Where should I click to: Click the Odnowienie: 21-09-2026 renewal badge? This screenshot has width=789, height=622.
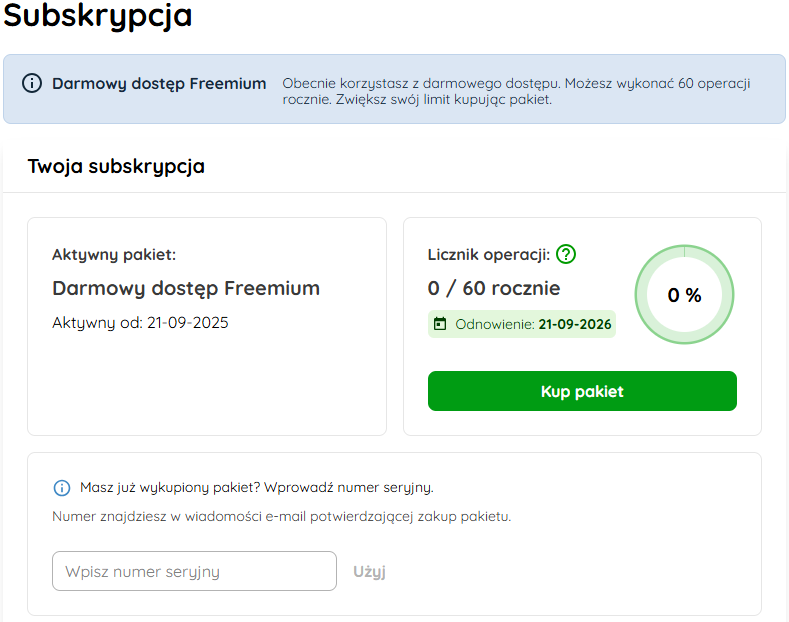click(522, 324)
